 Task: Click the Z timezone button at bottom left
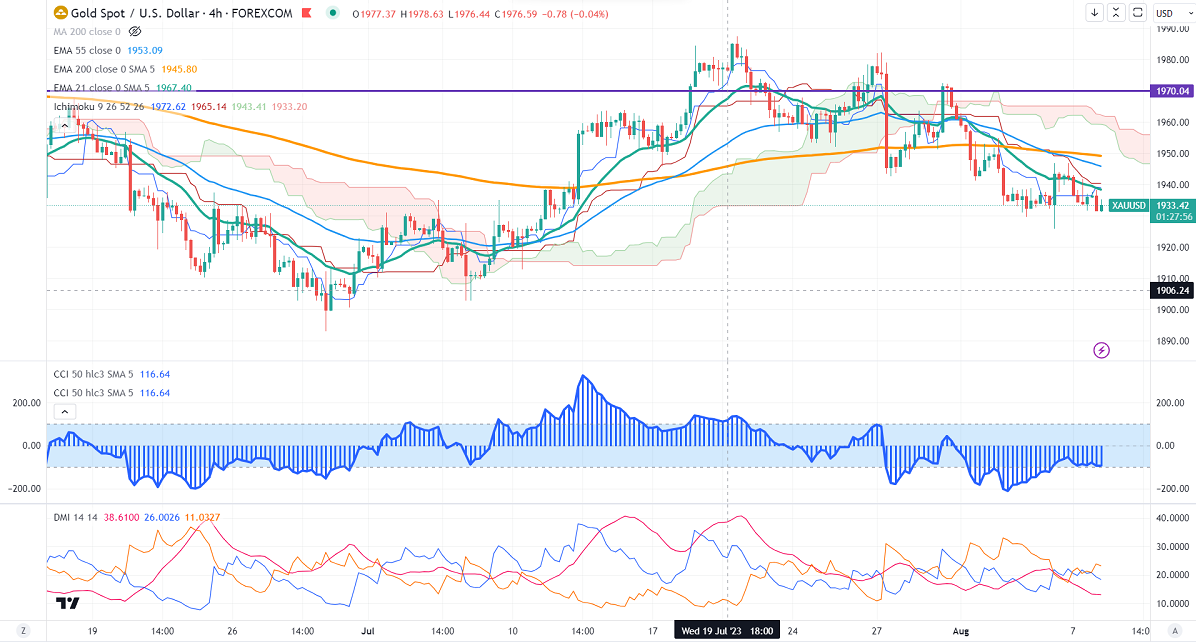[x=24, y=631]
